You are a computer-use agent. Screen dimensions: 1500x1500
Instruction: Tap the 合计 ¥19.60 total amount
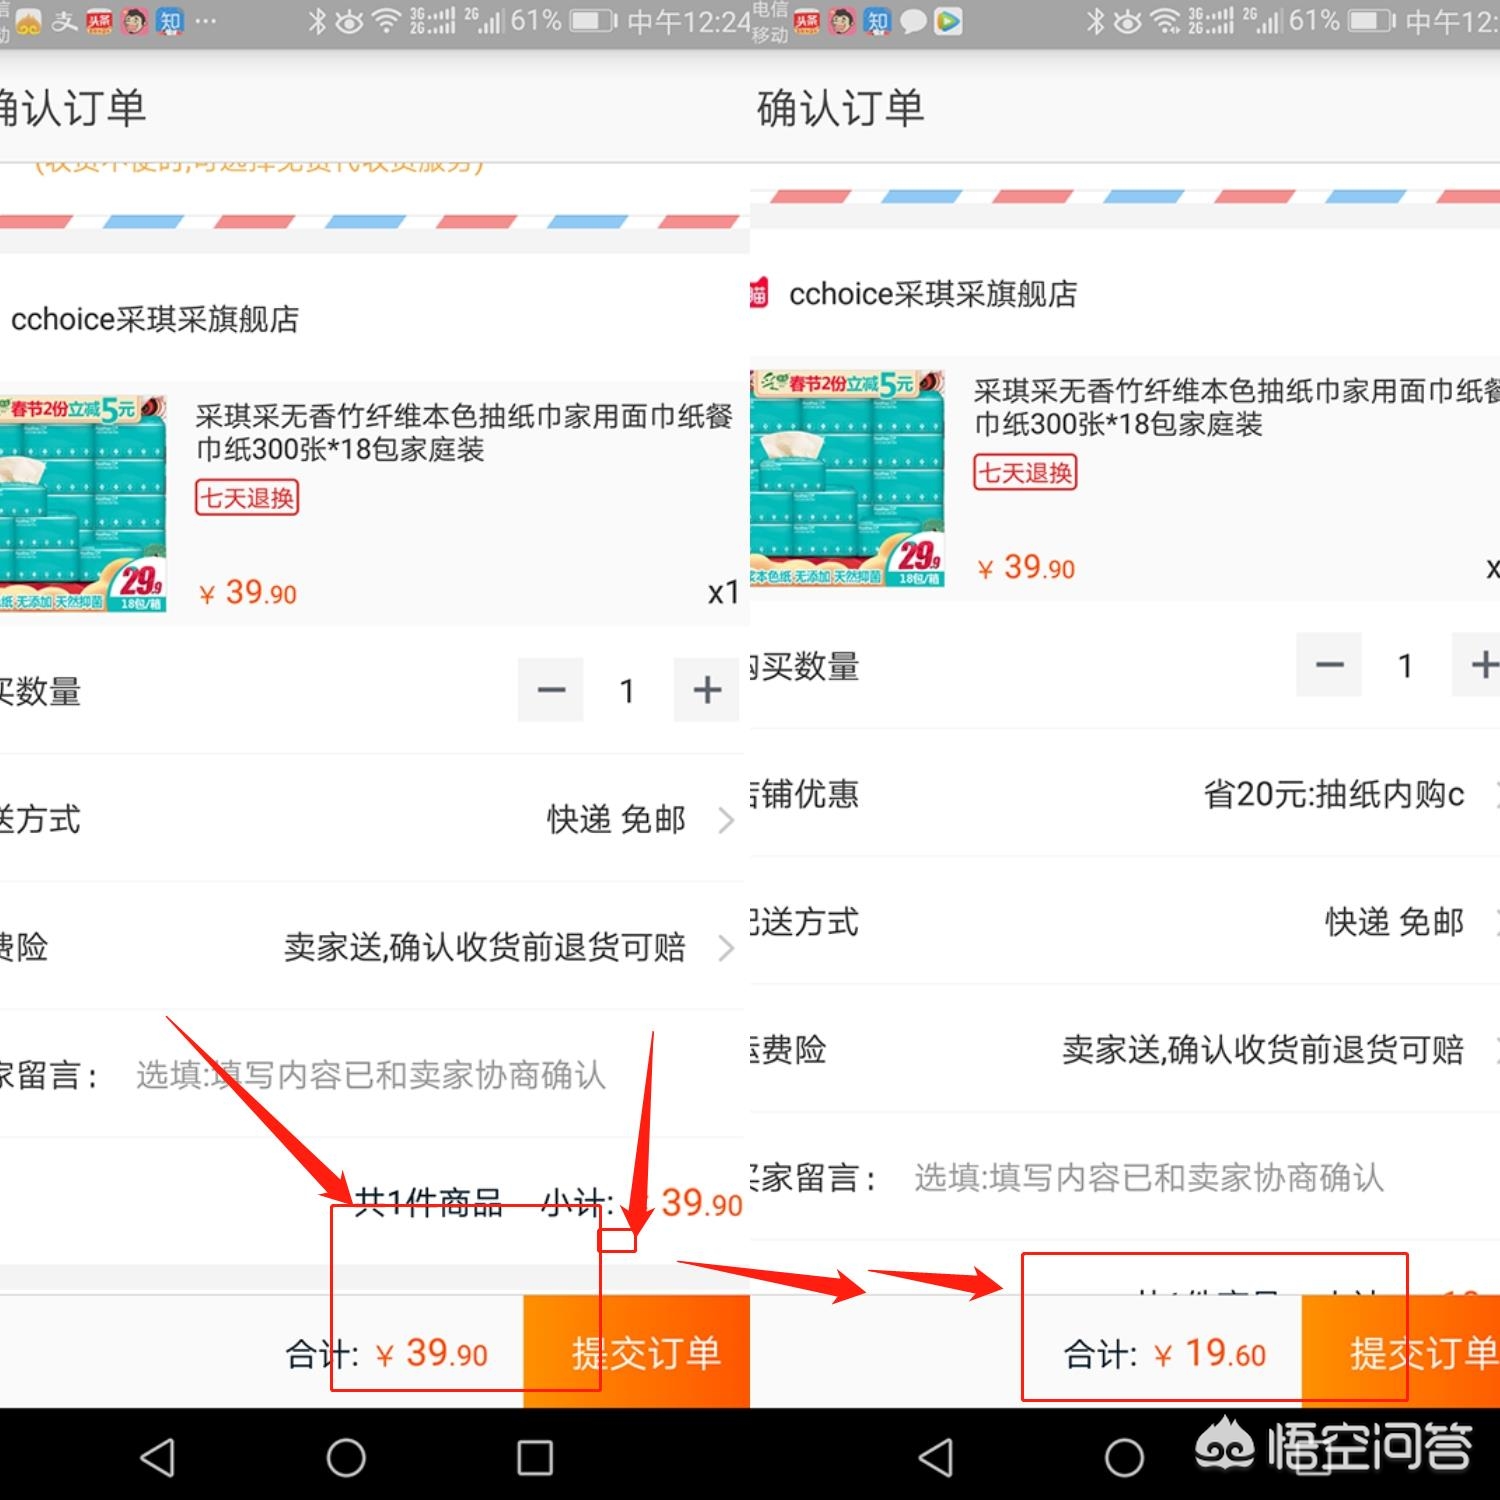(1166, 1354)
